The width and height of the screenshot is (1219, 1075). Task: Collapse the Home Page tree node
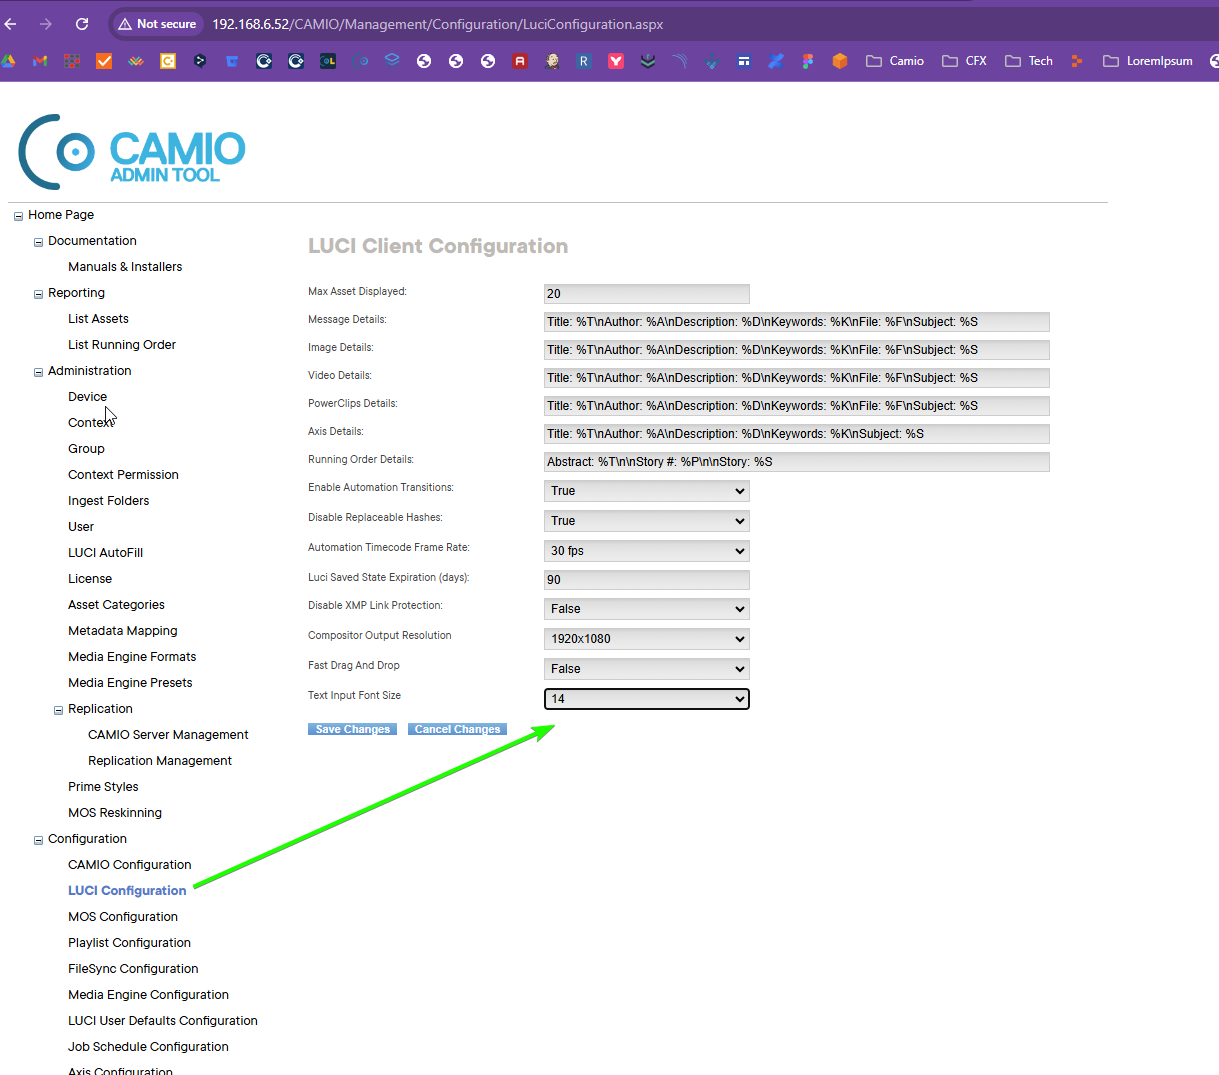[x=18, y=216]
